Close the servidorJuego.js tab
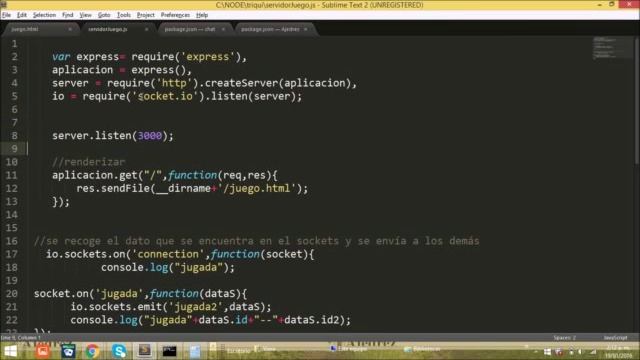 pos(147,29)
